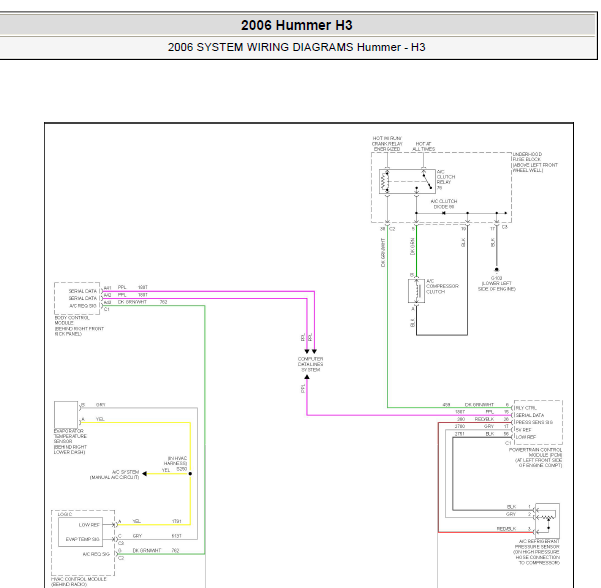Click the circuit number "2700" near the PCM
This screenshot has height=588, width=601.
460,426
